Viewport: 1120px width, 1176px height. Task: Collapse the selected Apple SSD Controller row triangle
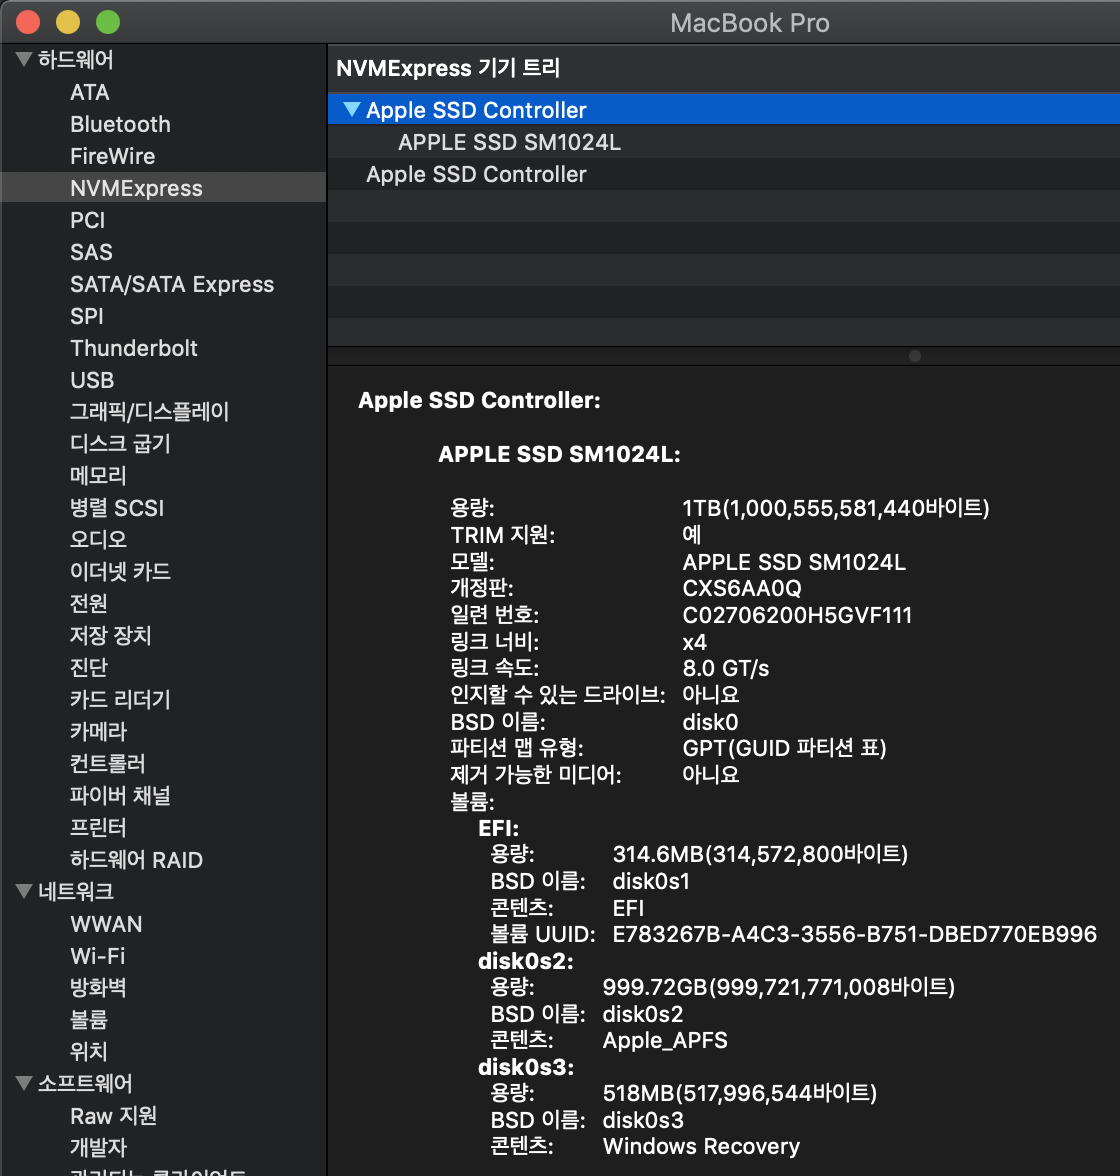coord(351,110)
